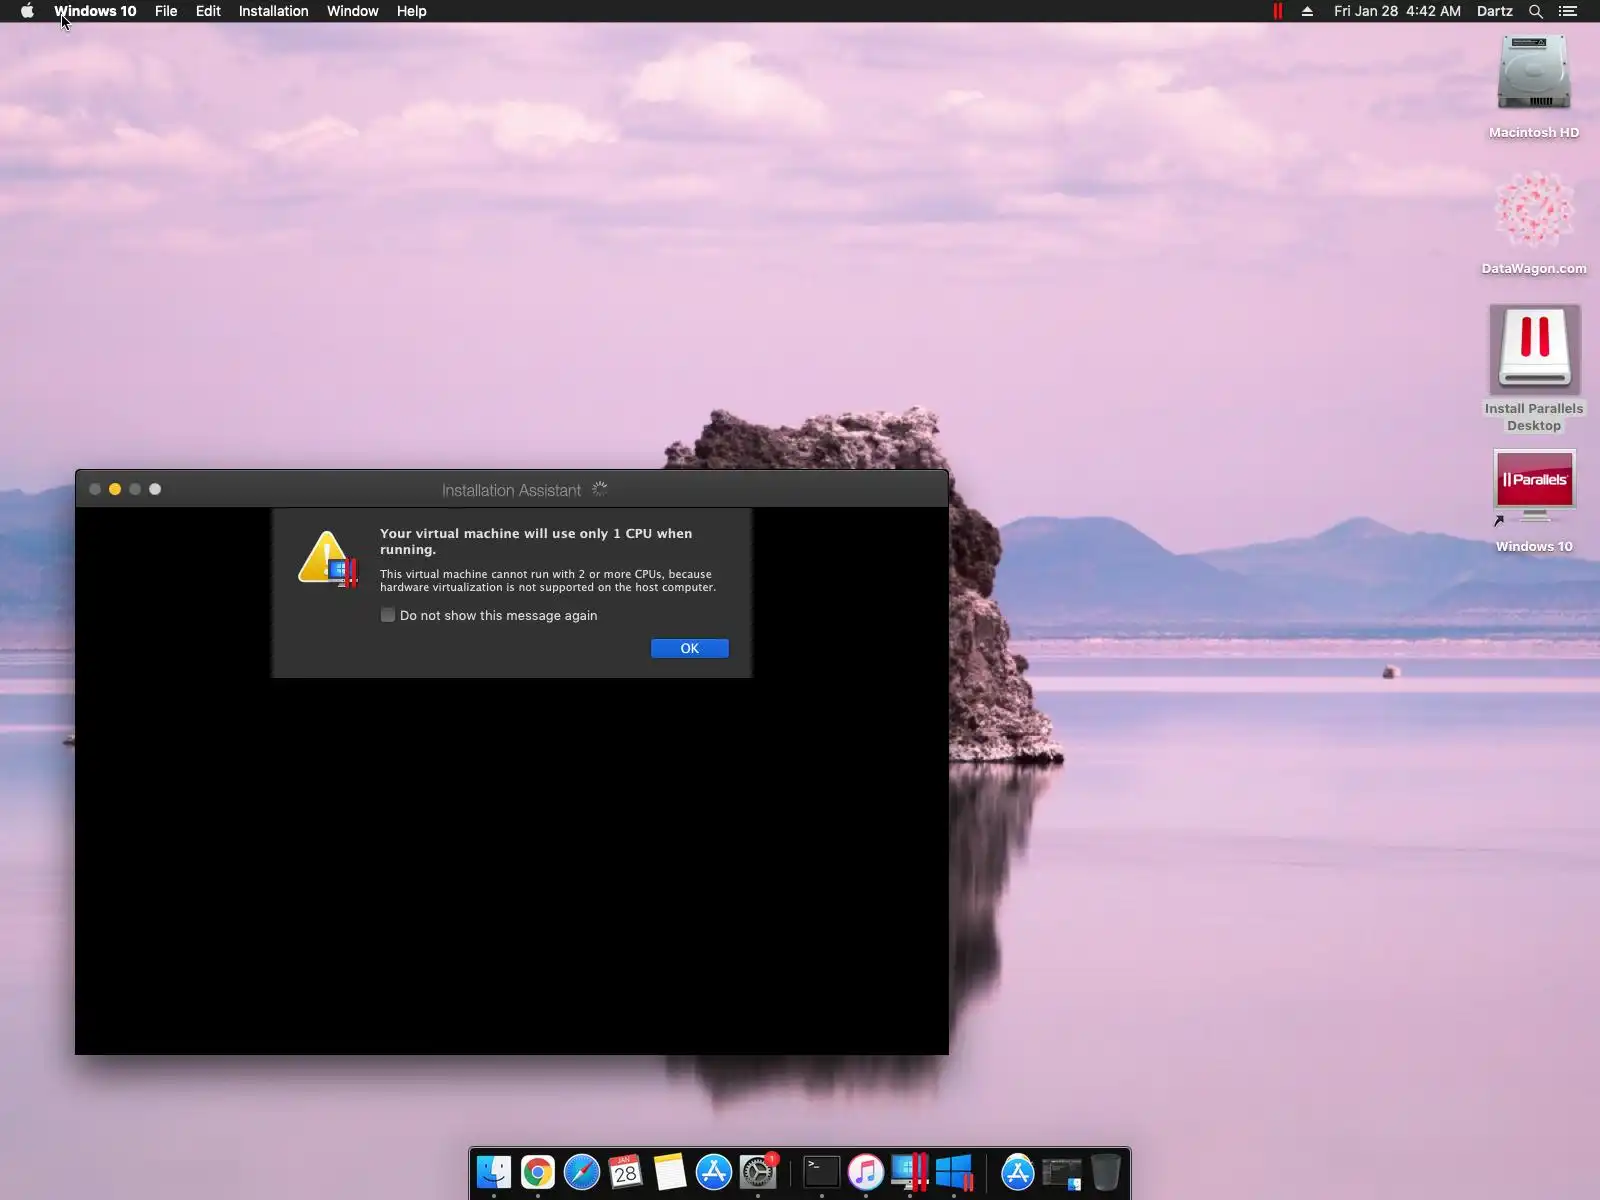Click the Parallels status icon in menu bar
Screen dimensions: 1600x1200
[1278, 11]
